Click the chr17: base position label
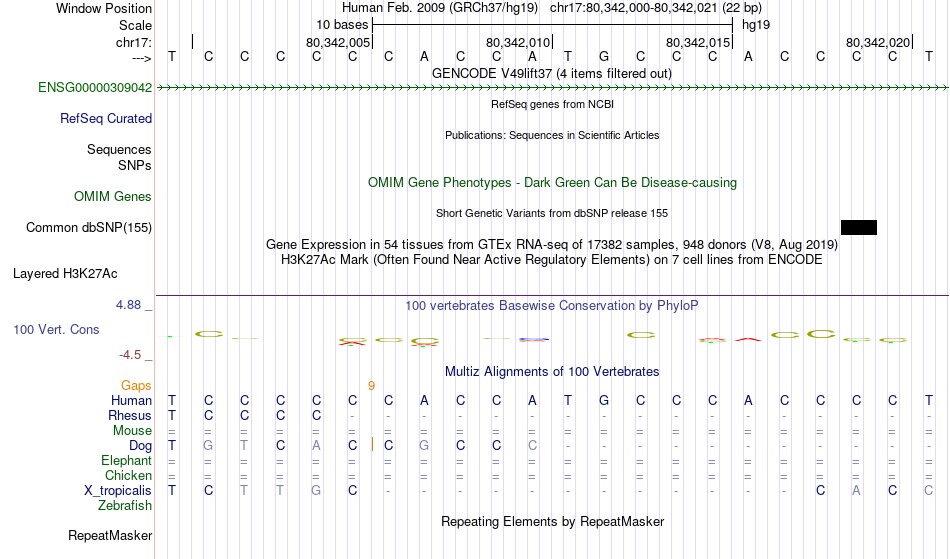This screenshot has height=559, width=950. (134, 42)
